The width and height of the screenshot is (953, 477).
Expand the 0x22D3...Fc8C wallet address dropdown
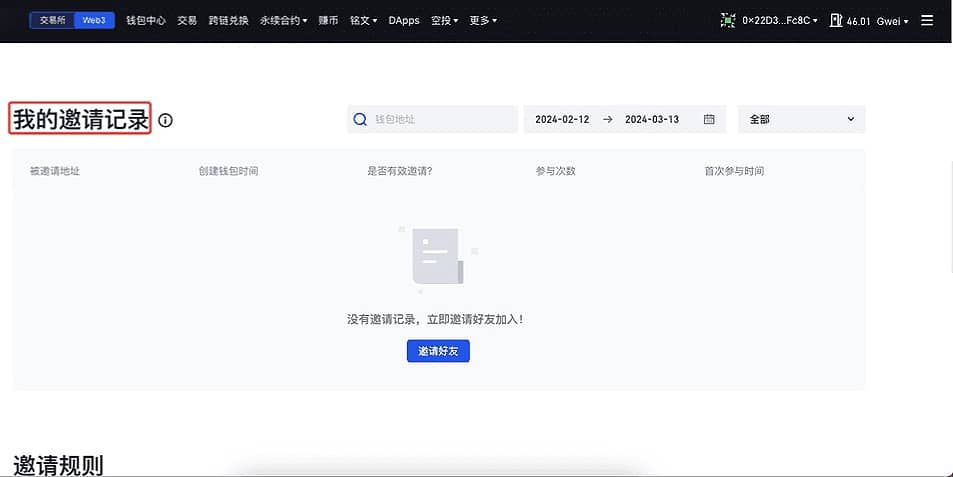pyautogui.click(x=780, y=20)
